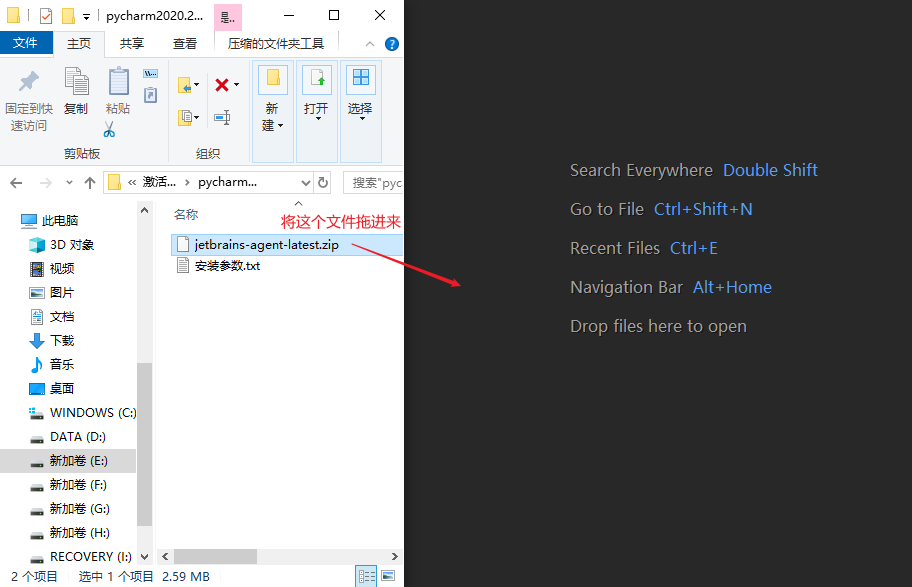Screen dimensions: 912x587
Task: Expand the Move to dropdown arrow
Action: point(197,85)
